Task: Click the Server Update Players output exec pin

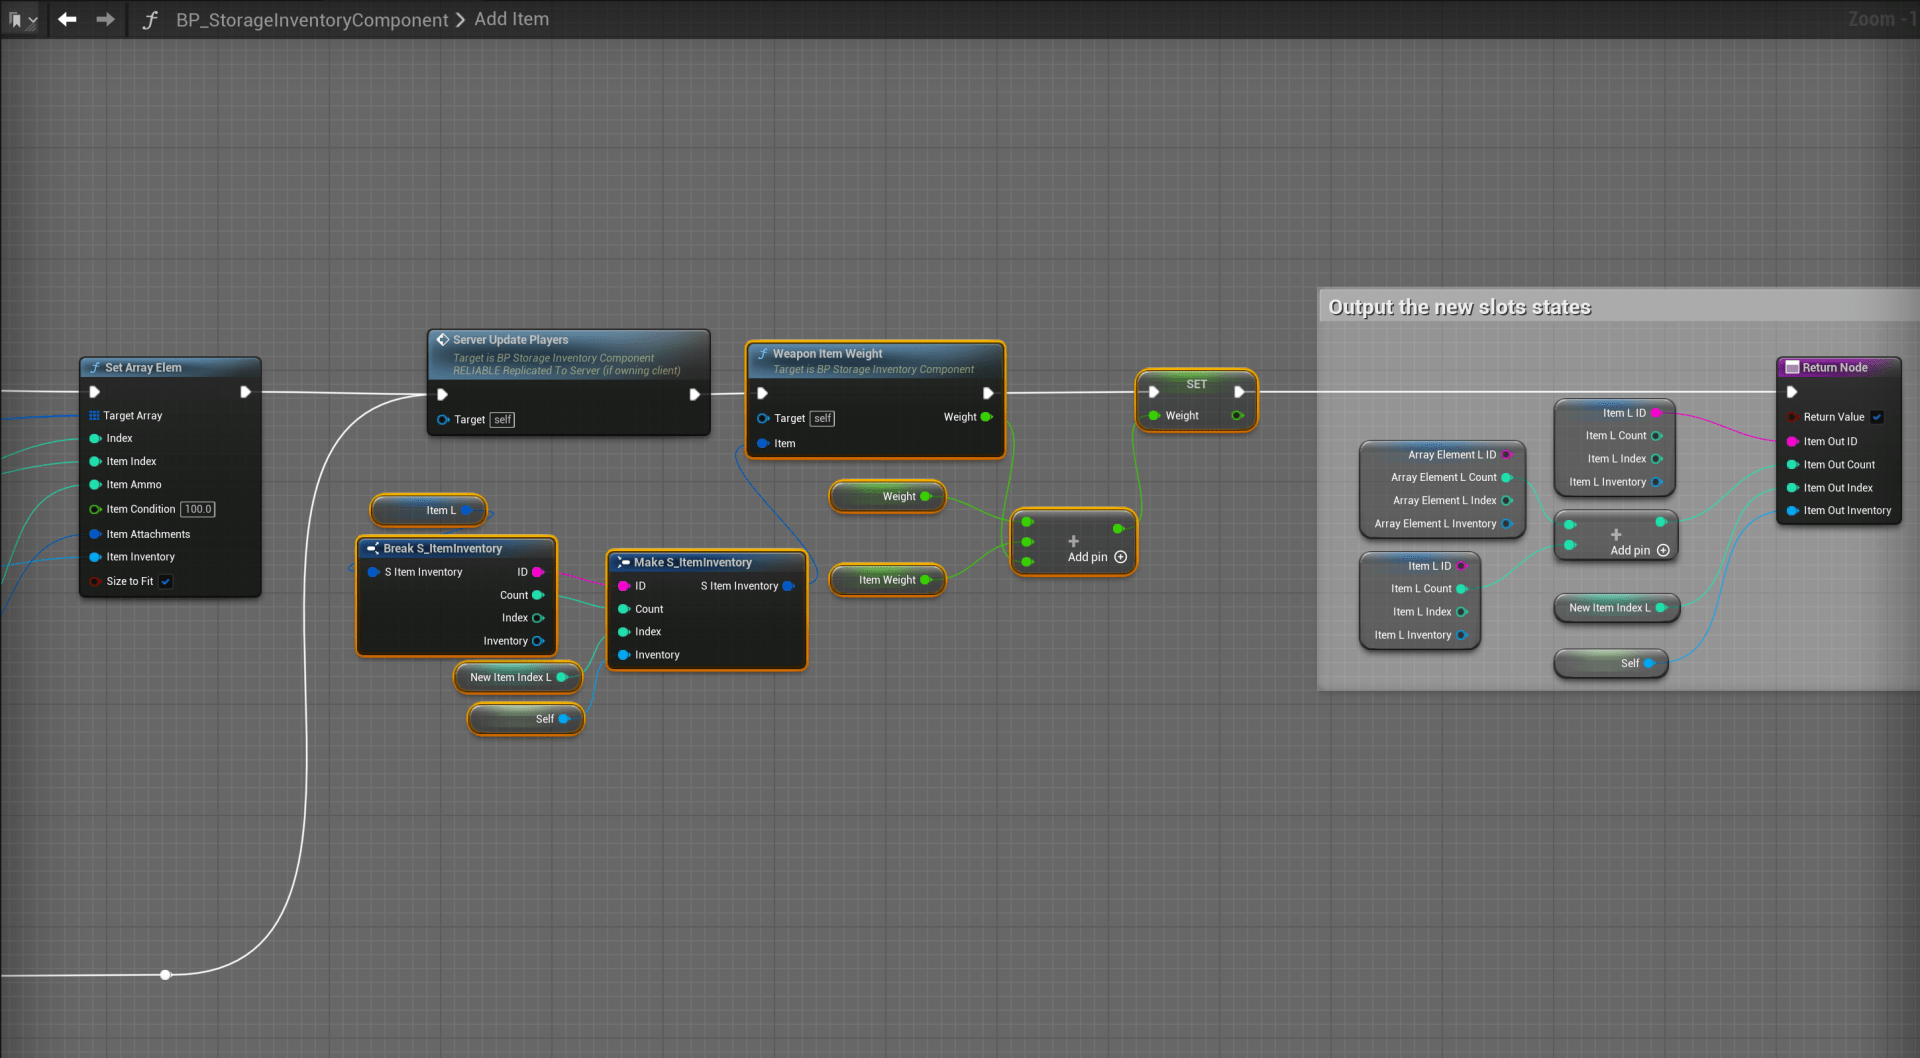Action: [694, 394]
